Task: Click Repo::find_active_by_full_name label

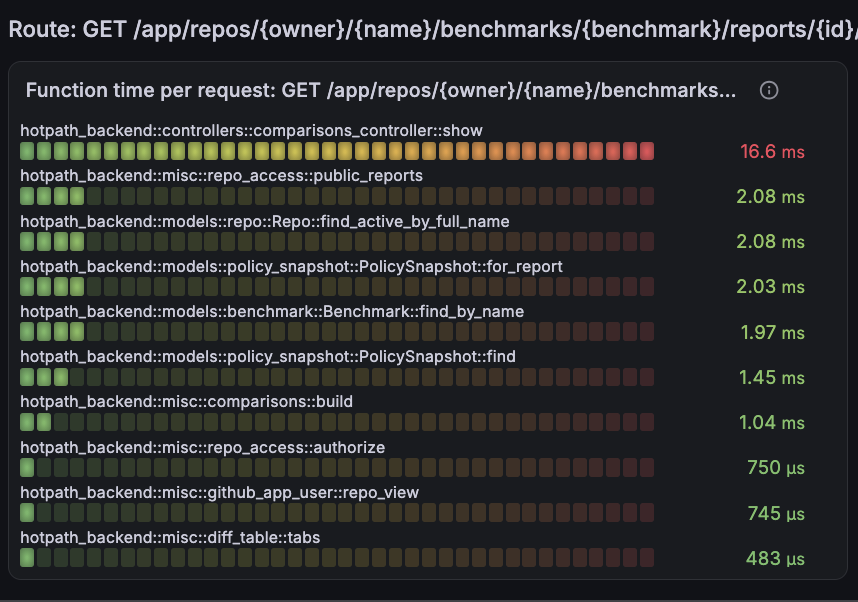Action: pos(265,222)
